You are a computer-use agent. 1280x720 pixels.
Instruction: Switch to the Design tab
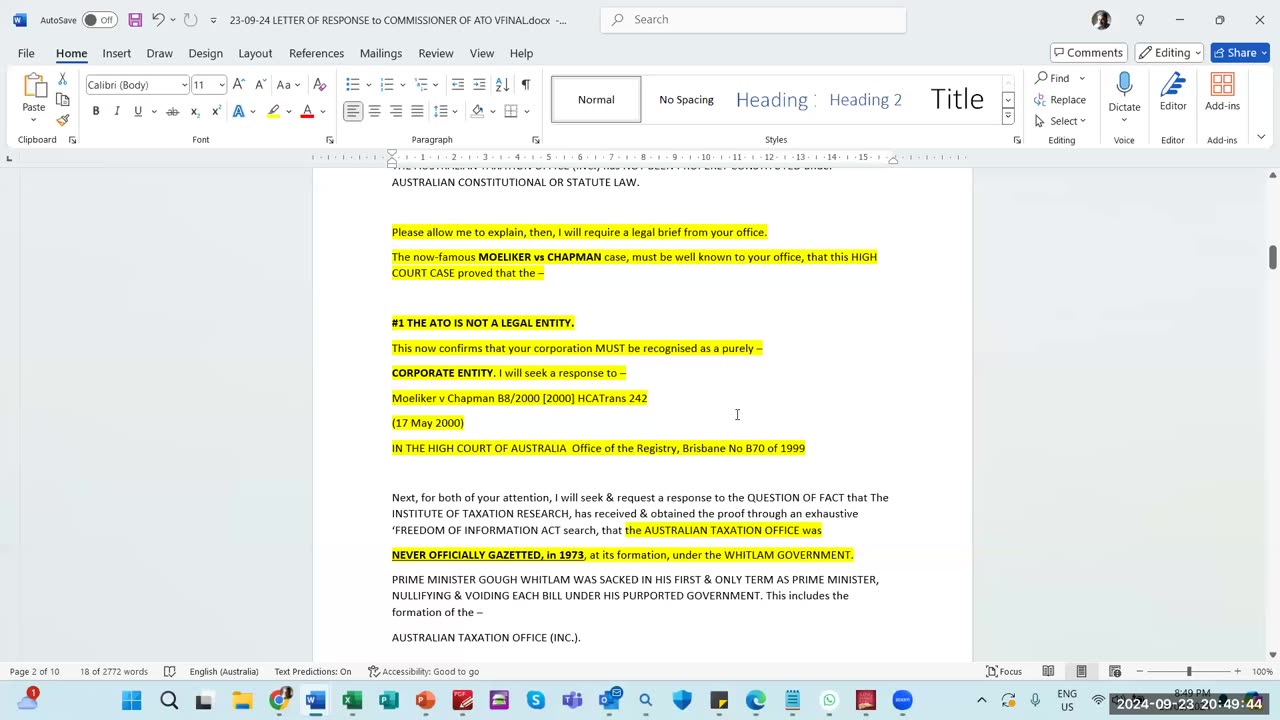pos(205,53)
